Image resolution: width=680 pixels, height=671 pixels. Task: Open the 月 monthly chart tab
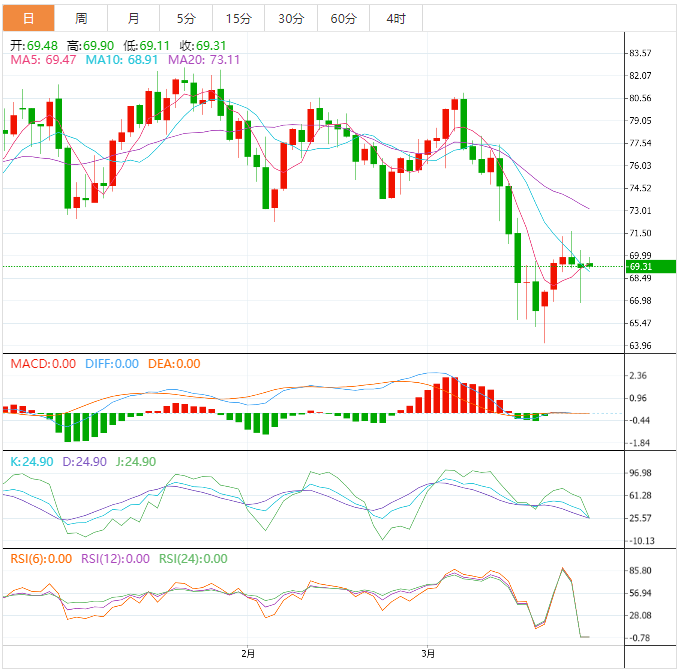pos(134,18)
